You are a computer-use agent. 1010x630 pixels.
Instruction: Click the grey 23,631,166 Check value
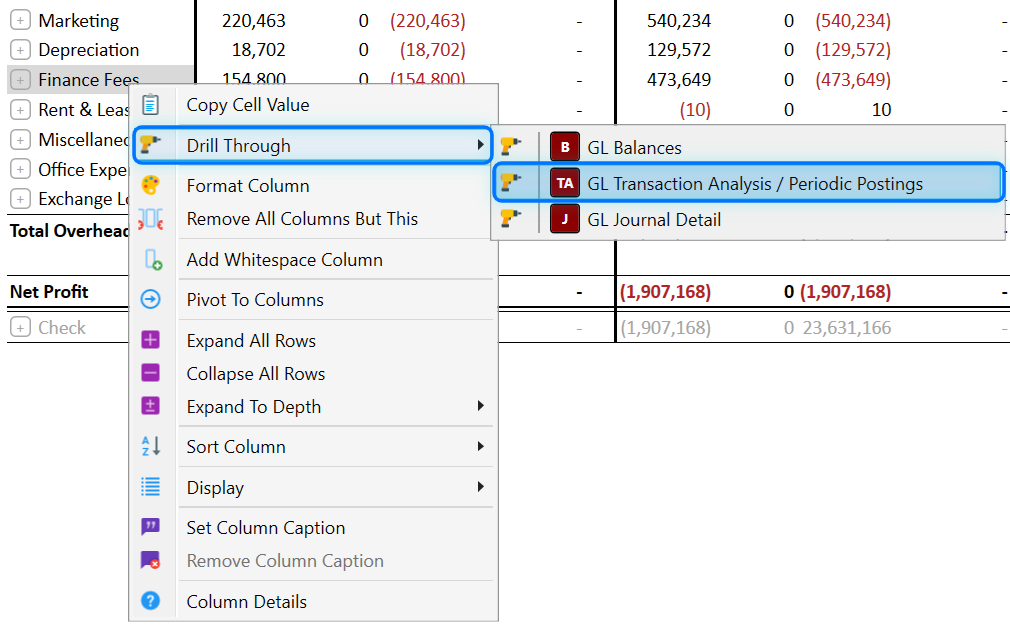[847, 328]
